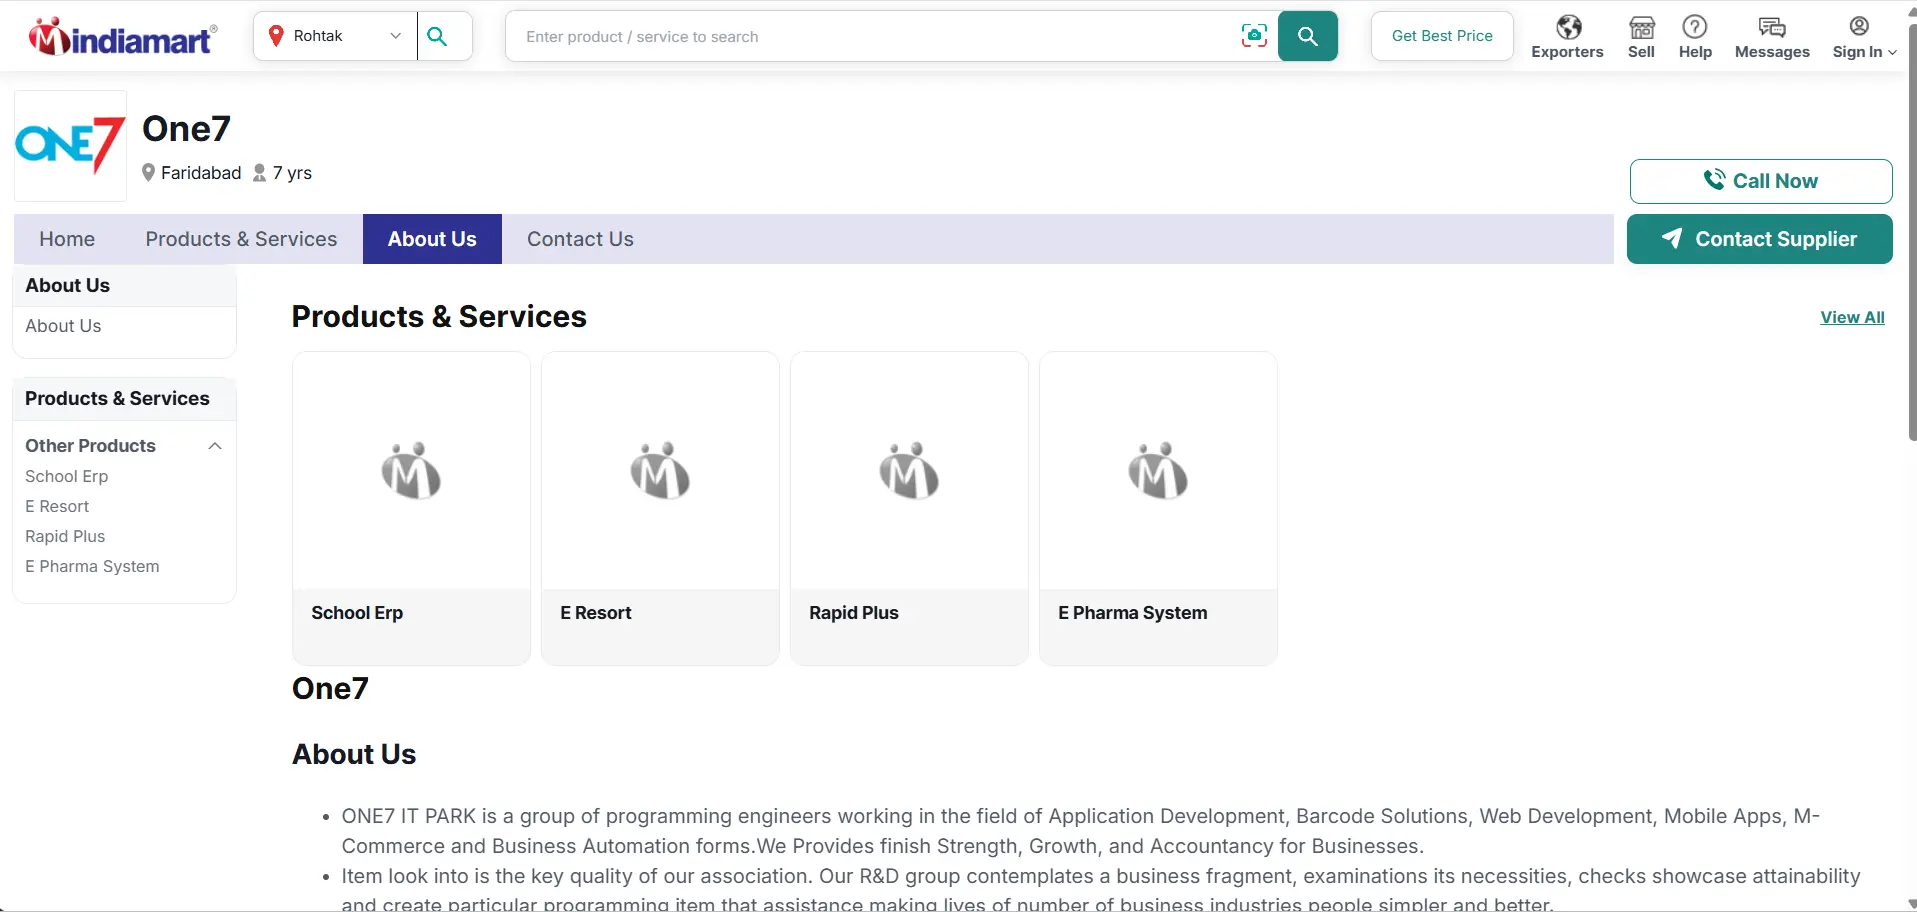Select E Pharma System in sidebar
Image resolution: width=1917 pixels, height=912 pixels.
(x=92, y=566)
